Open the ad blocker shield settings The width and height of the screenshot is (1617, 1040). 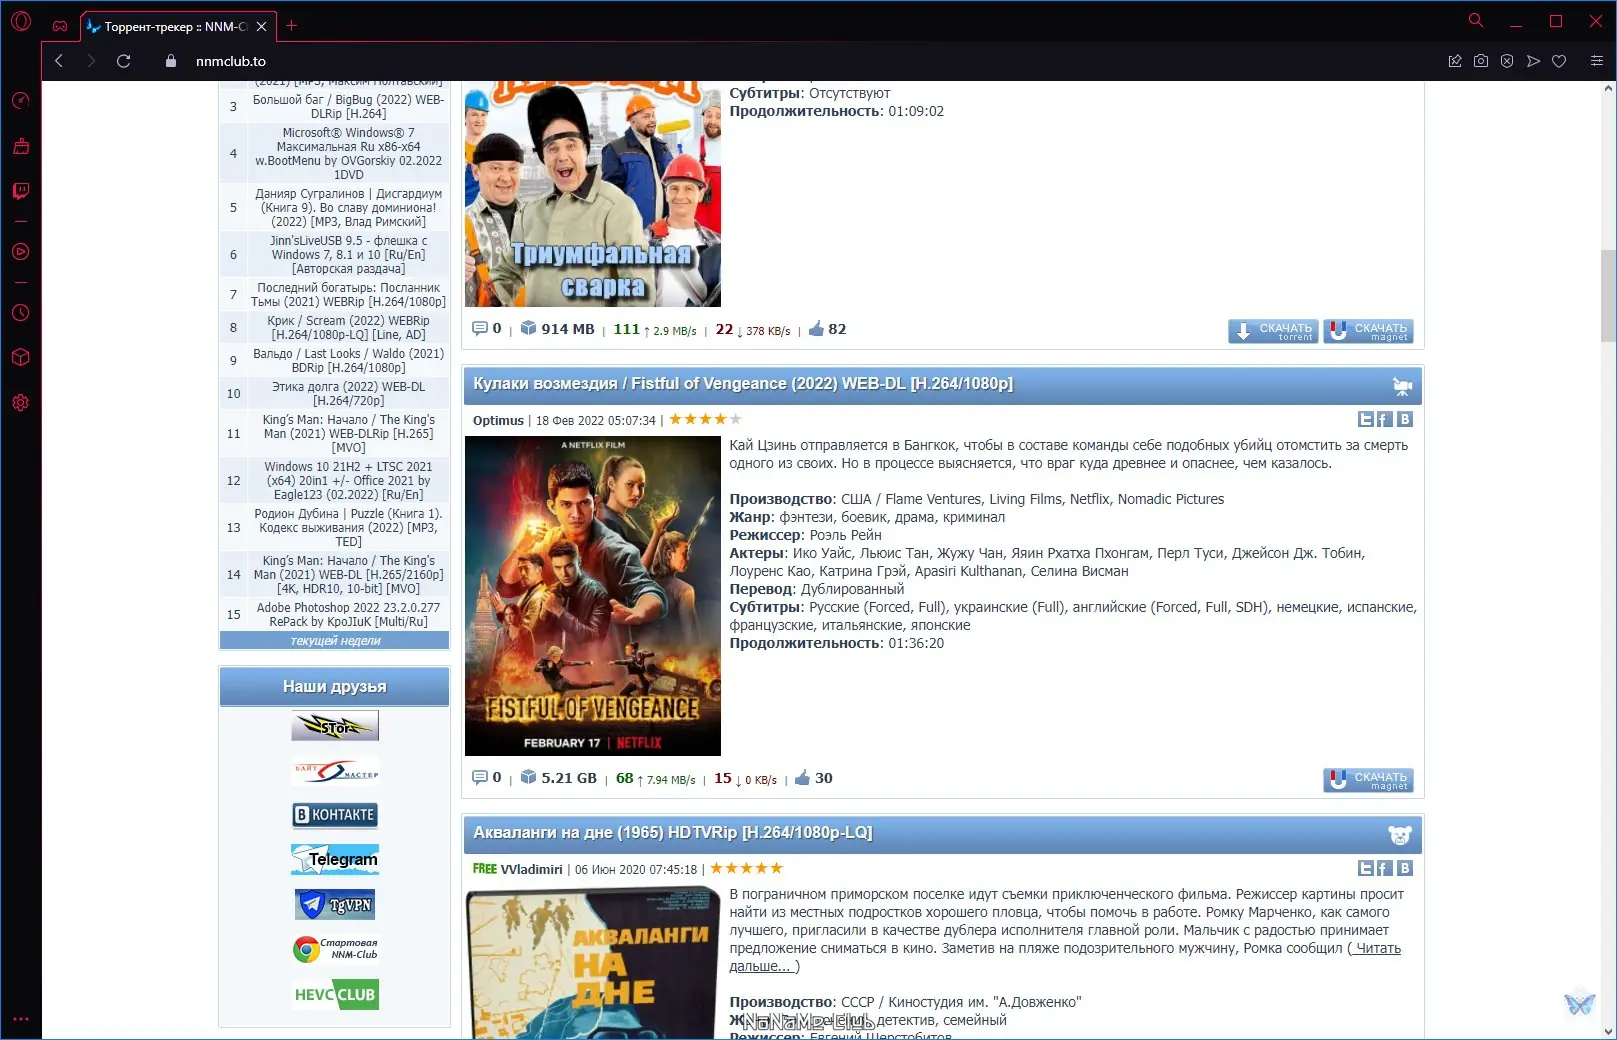coord(1507,61)
